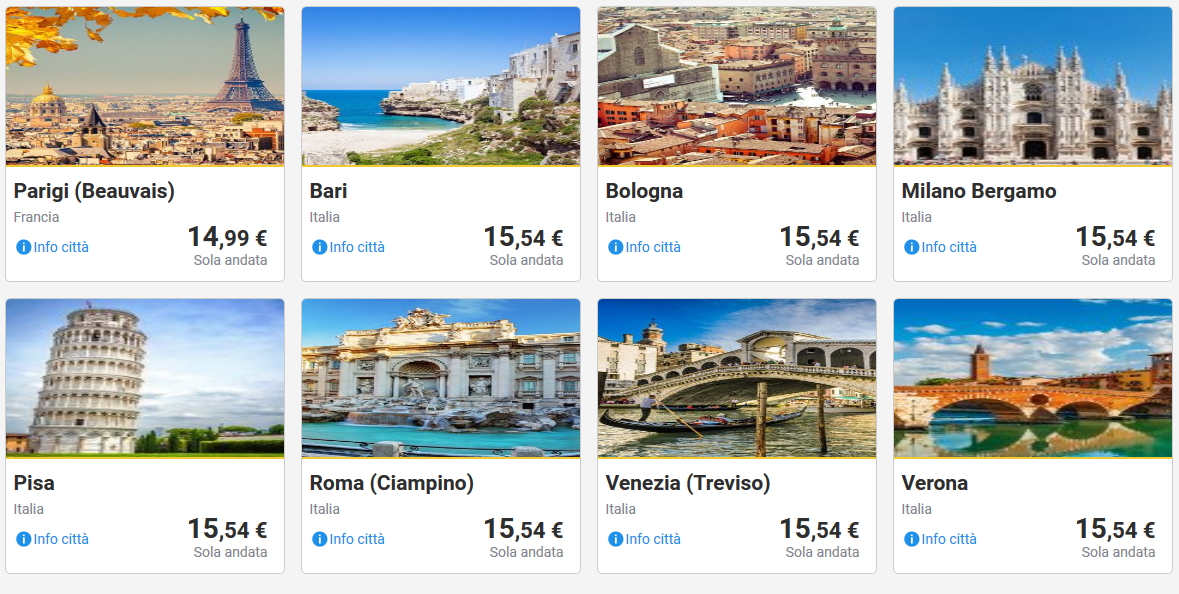Click the Leaning Tower of Pisa image
The width and height of the screenshot is (1179, 594).
tap(145, 378)
